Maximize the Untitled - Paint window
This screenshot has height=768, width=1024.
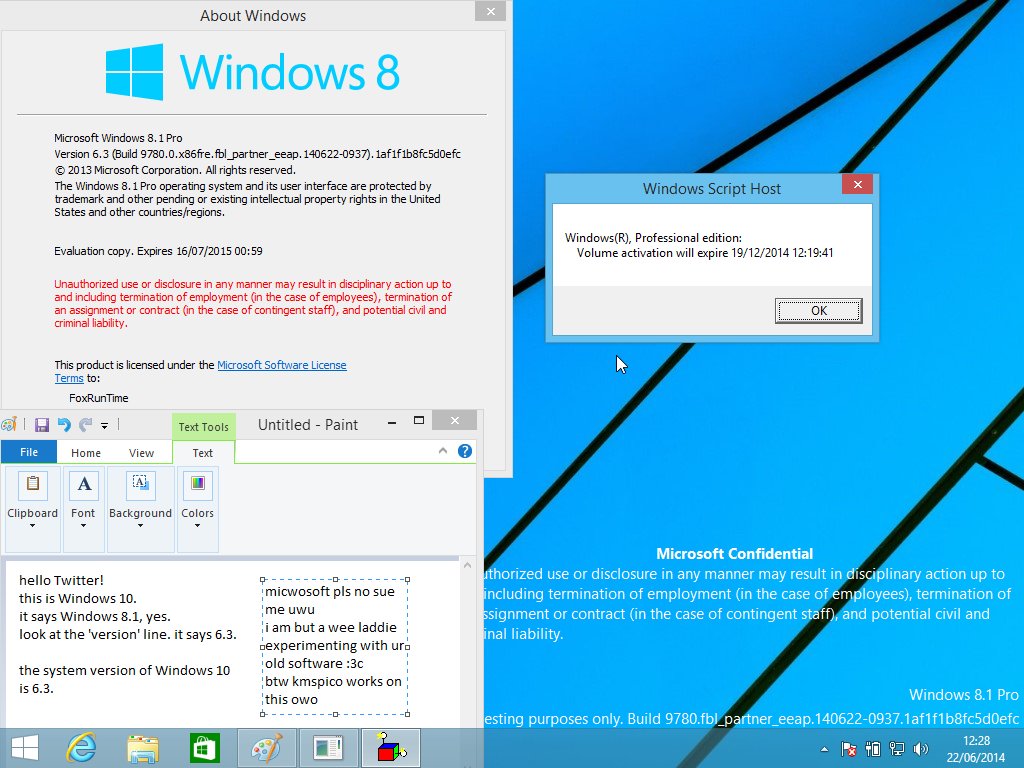(x=419, y=421)
